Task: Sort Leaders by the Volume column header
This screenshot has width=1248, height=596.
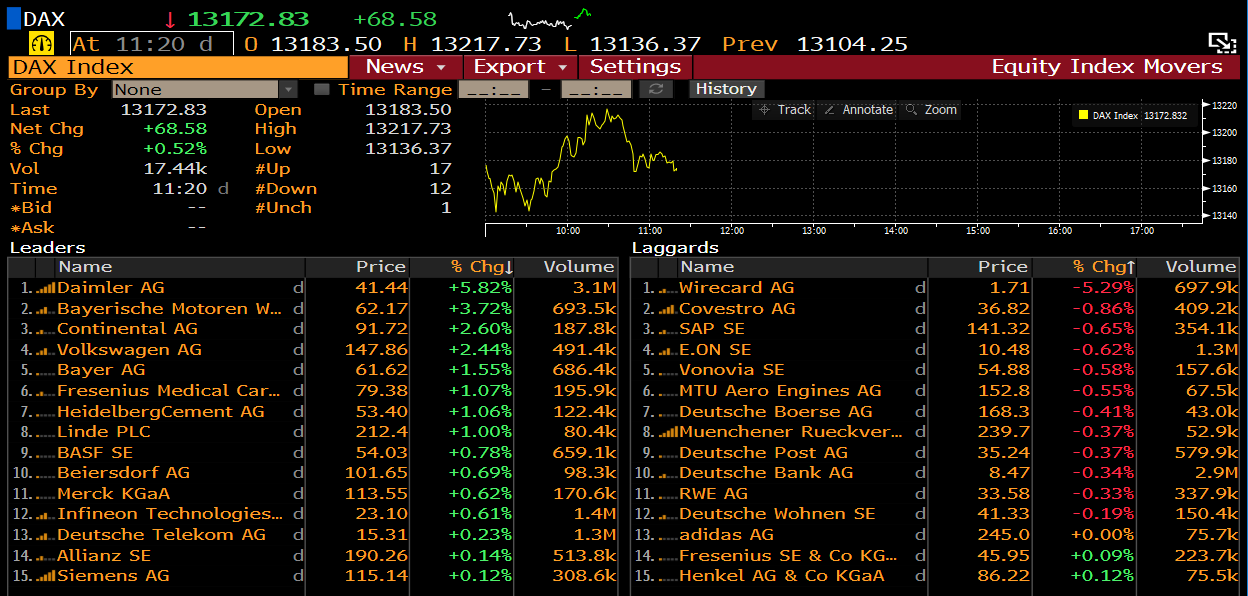Action: tap(566, 267)
